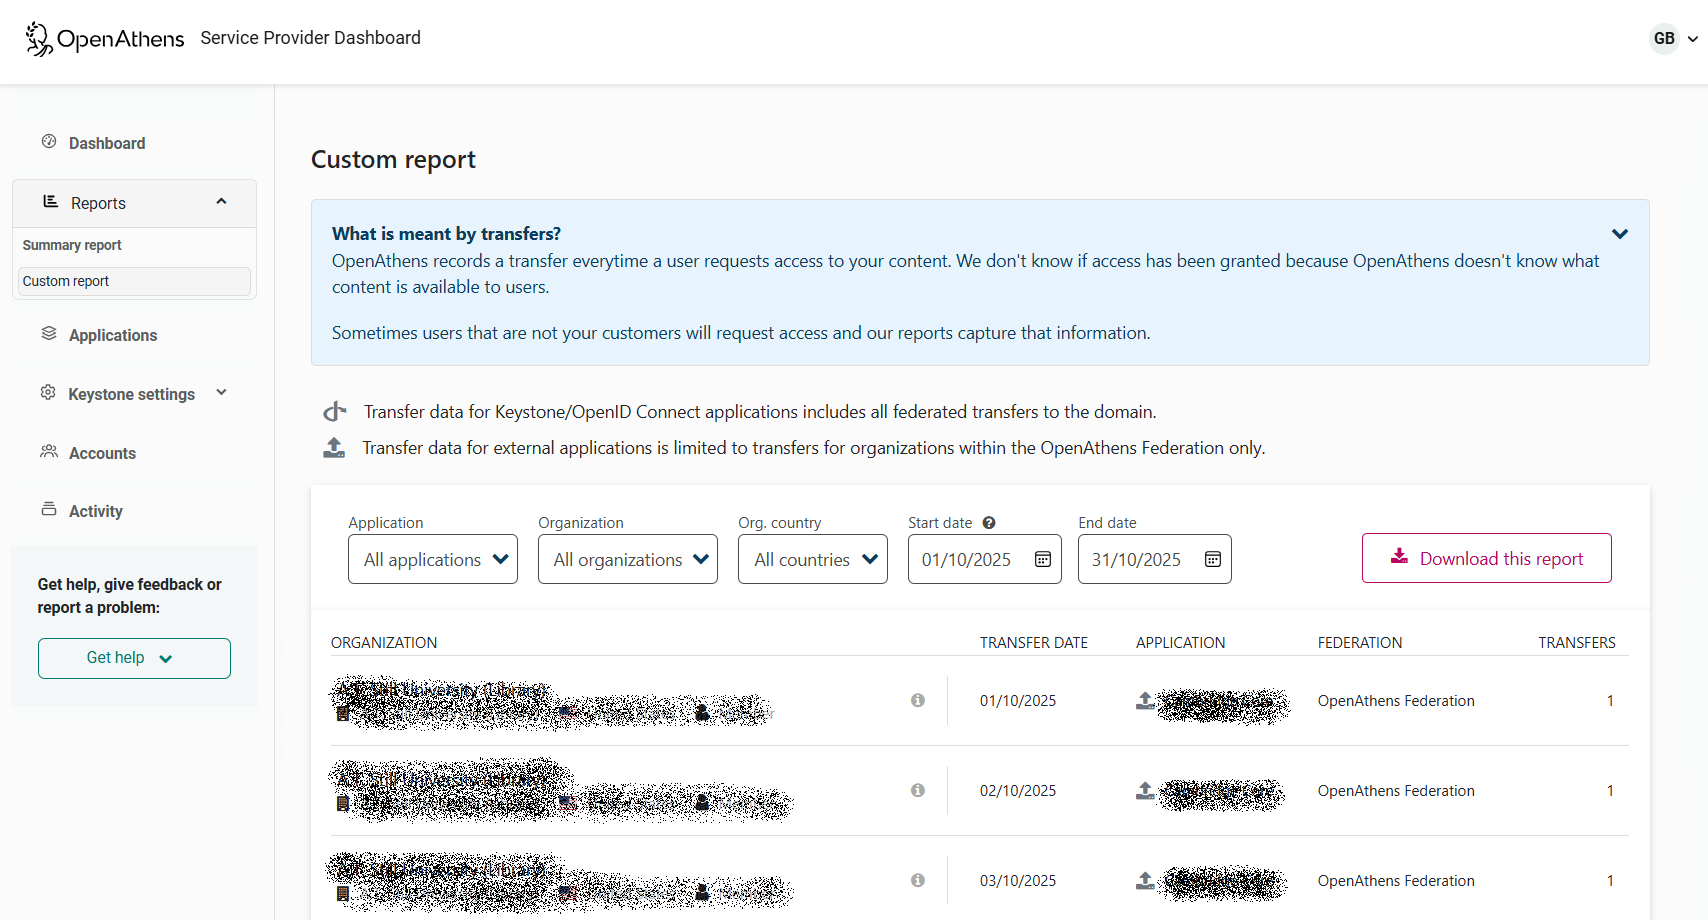Open the Get help options
1708x920 pixels.
134,658
